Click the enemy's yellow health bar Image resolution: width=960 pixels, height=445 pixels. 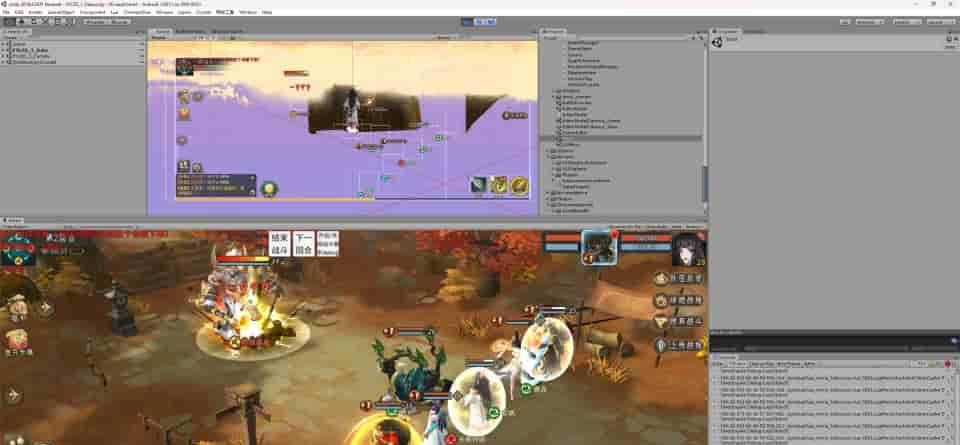pyautogui.click(x=244, y=260)
